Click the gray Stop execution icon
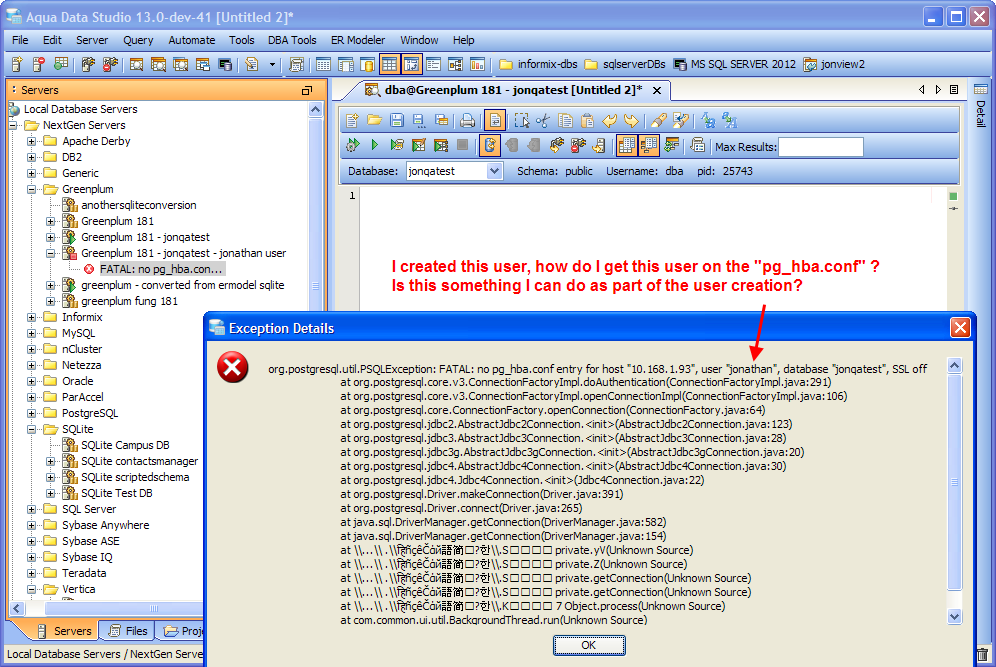Viewport: 996px width, 667px height. [463, 145]
